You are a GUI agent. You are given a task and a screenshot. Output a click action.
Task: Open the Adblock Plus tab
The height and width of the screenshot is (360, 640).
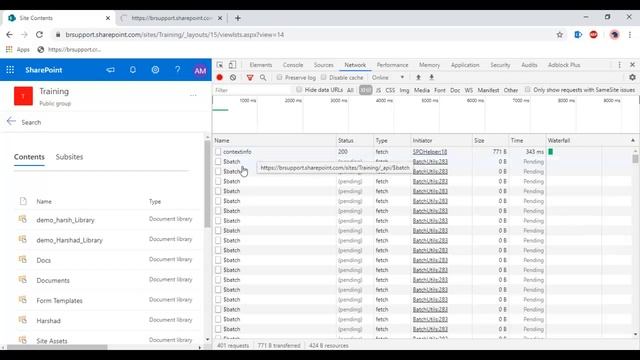pyautogui.click(x=564, y=65)
